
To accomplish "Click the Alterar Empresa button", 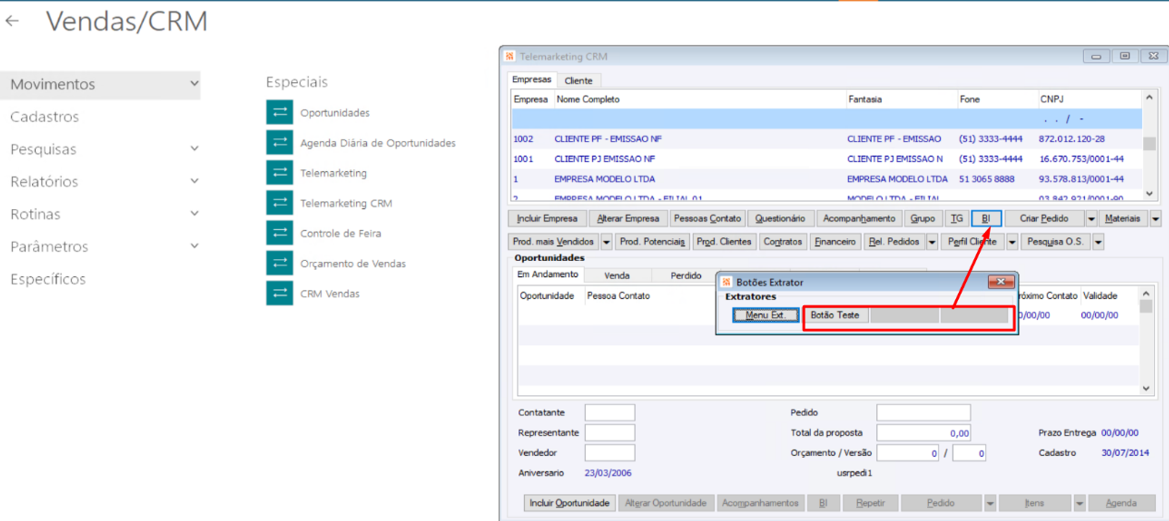I will (628, 218).
